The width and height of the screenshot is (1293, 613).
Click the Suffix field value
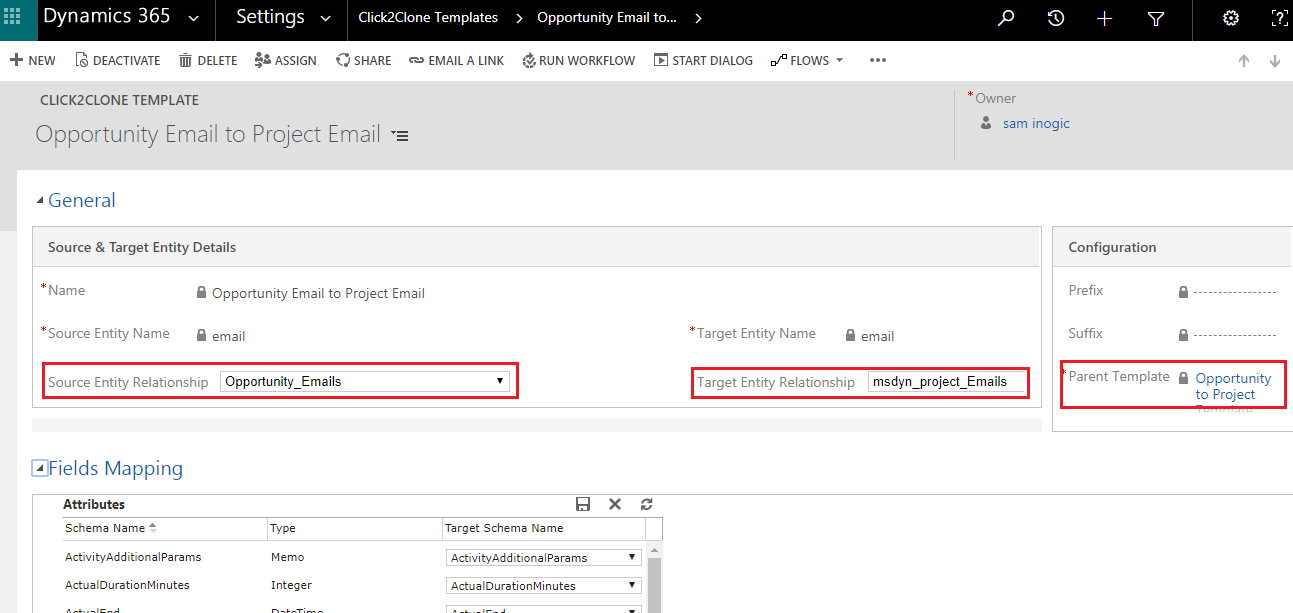[1235, 335]
